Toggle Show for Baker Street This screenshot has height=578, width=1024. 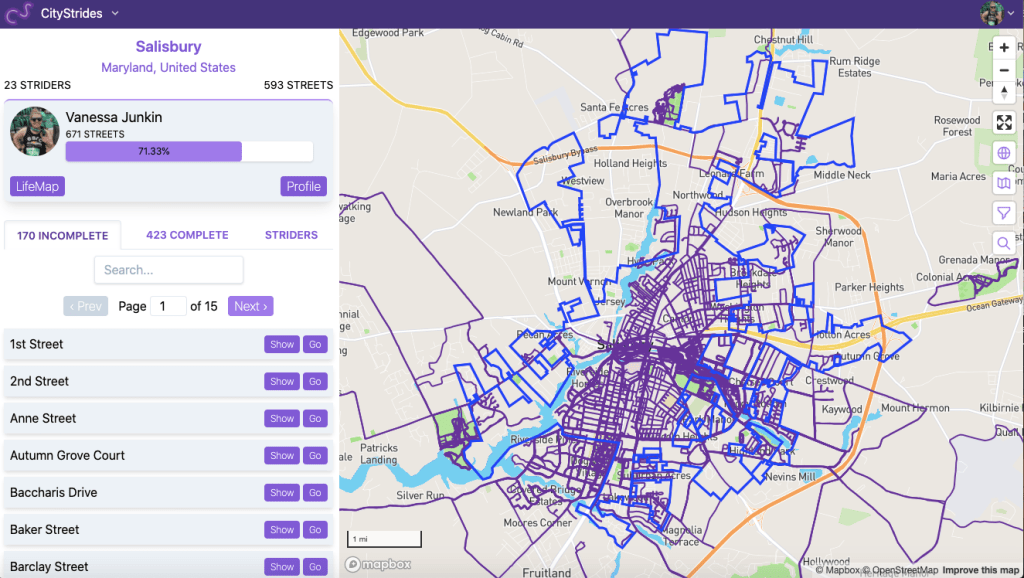(x=281, y=529)
